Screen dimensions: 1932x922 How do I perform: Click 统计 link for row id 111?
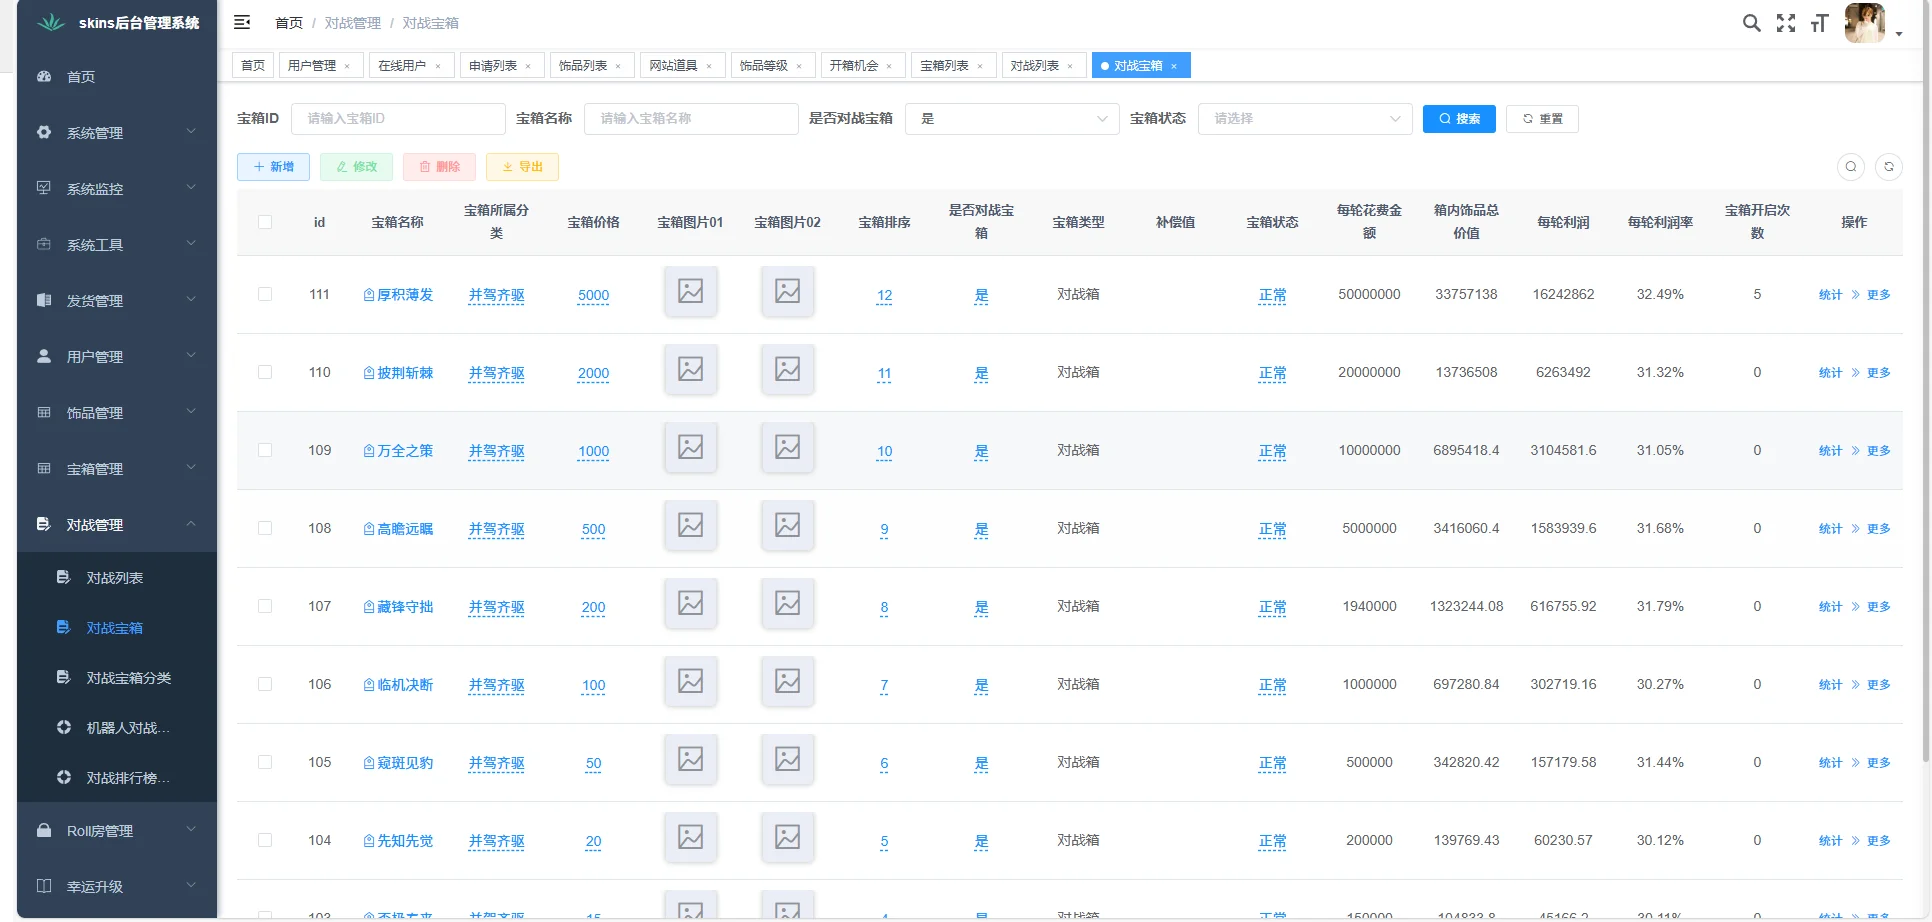point(1830,294)
